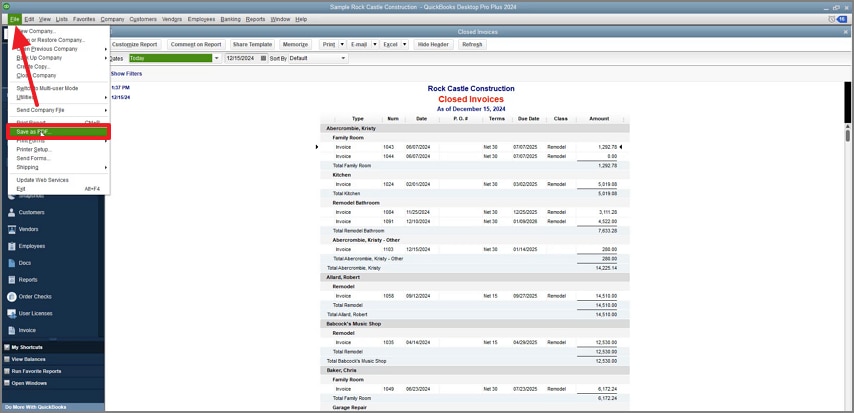Click the Open Windows panel icon

pos(7,383)
